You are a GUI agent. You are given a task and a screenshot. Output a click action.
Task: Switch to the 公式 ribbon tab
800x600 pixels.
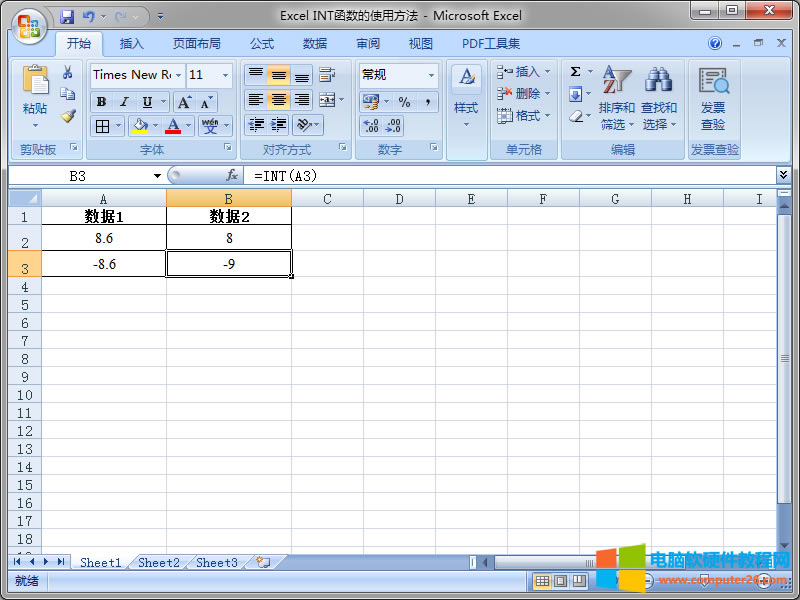[x=262, y=44]
